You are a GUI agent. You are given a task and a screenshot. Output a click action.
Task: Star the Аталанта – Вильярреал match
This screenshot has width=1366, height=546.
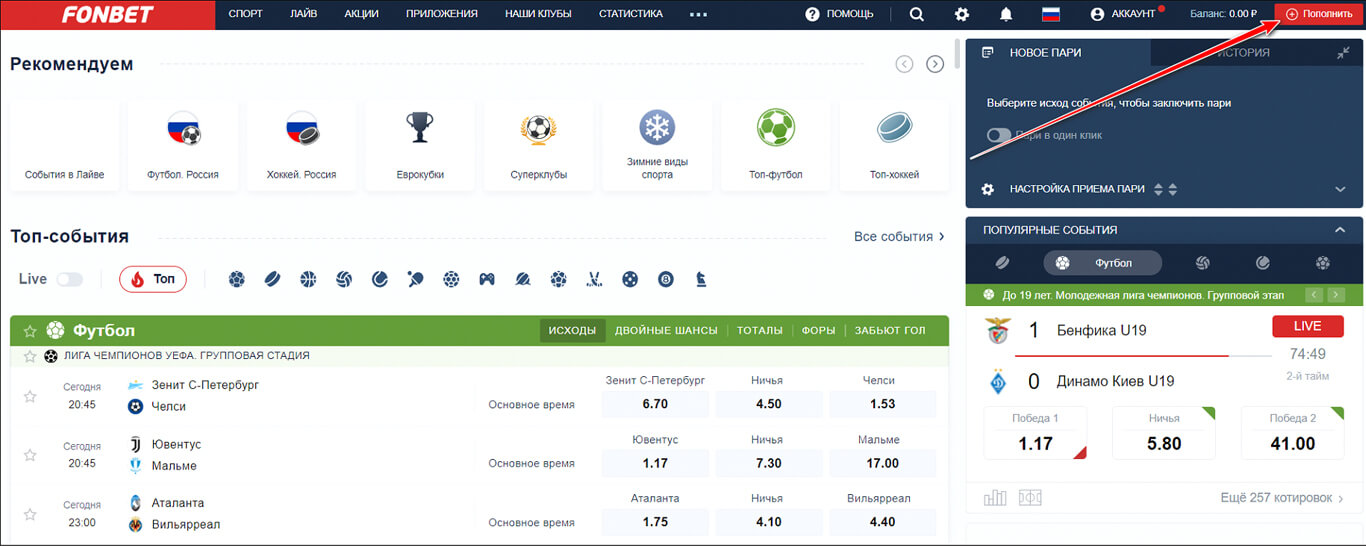[30, 514]
